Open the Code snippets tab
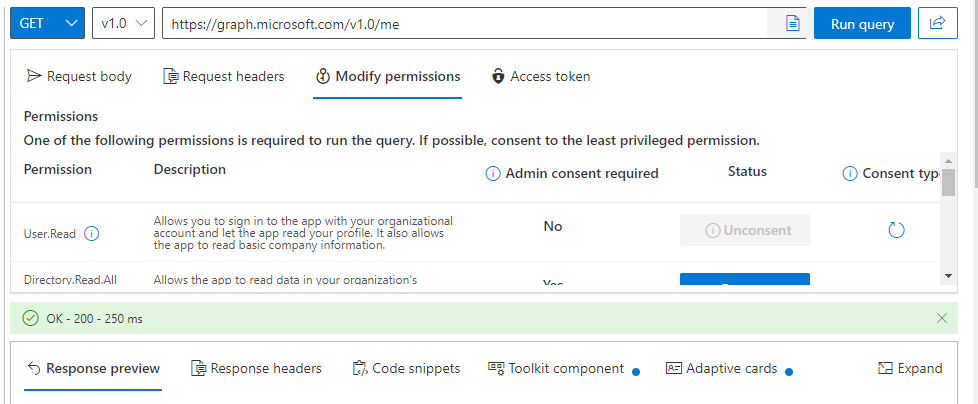 (407, 368)
